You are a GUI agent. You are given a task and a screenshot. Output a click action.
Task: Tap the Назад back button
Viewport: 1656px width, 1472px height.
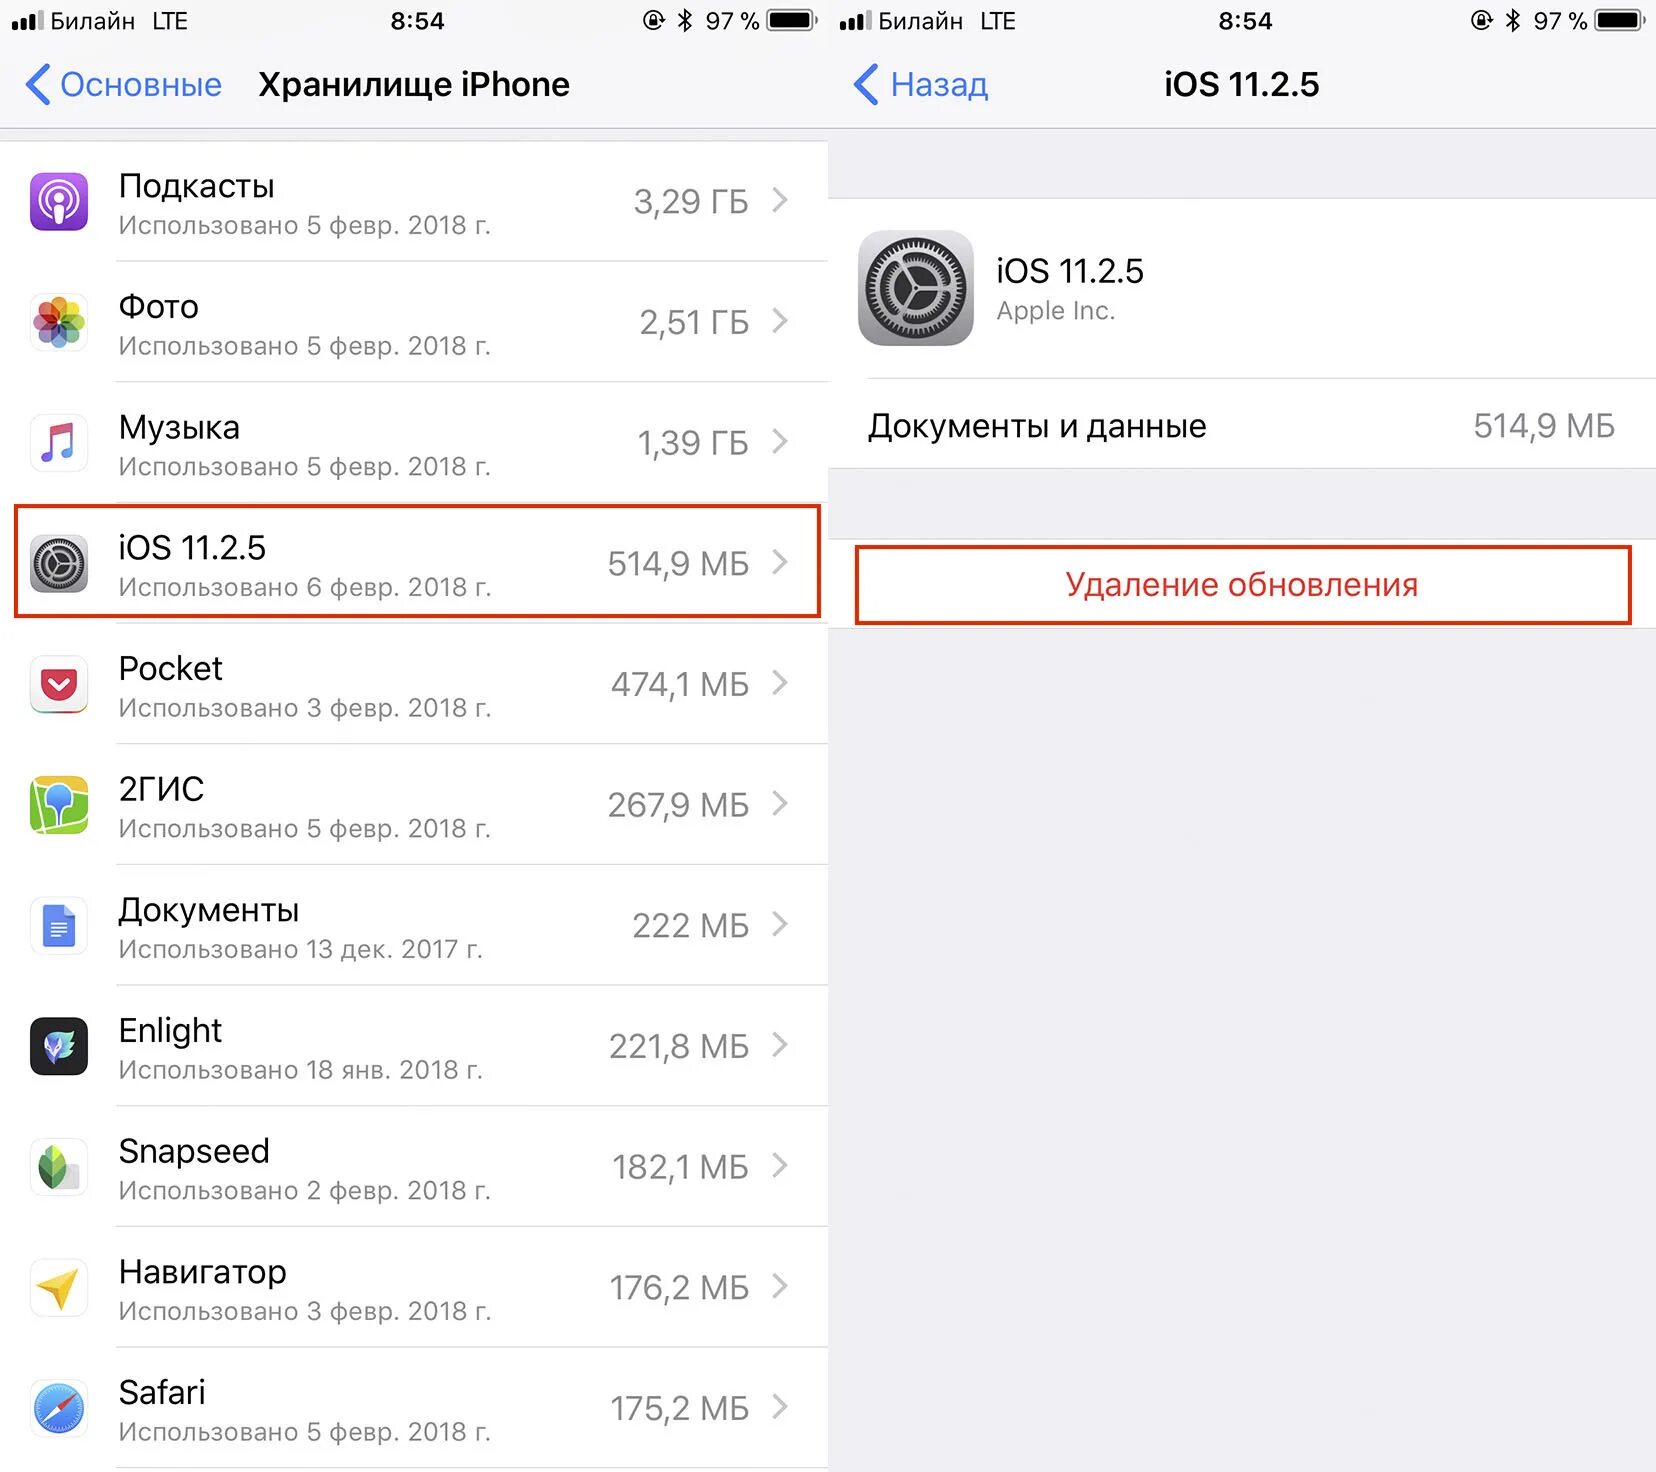pyautogui.click(x=921, y=85)
